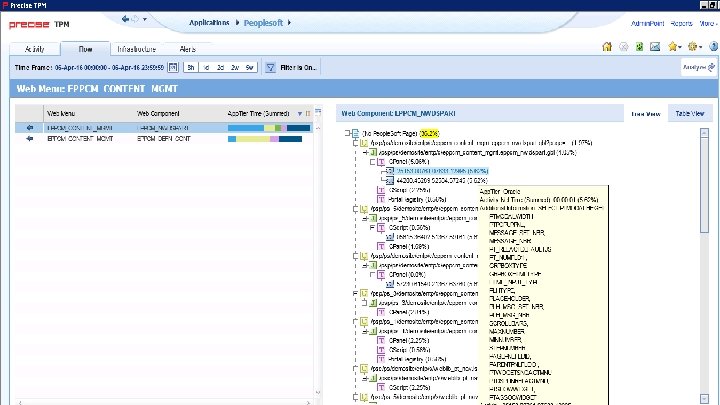This screenshot has height=405, width=720.
Task: Click the greyed-out round icon beside Home
Action: [x=624, y=47]
